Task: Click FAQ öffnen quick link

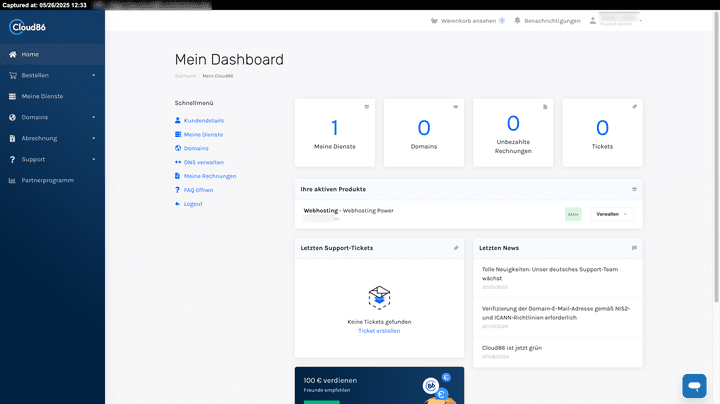Action: pyautogui.click(x=198, y=190)
